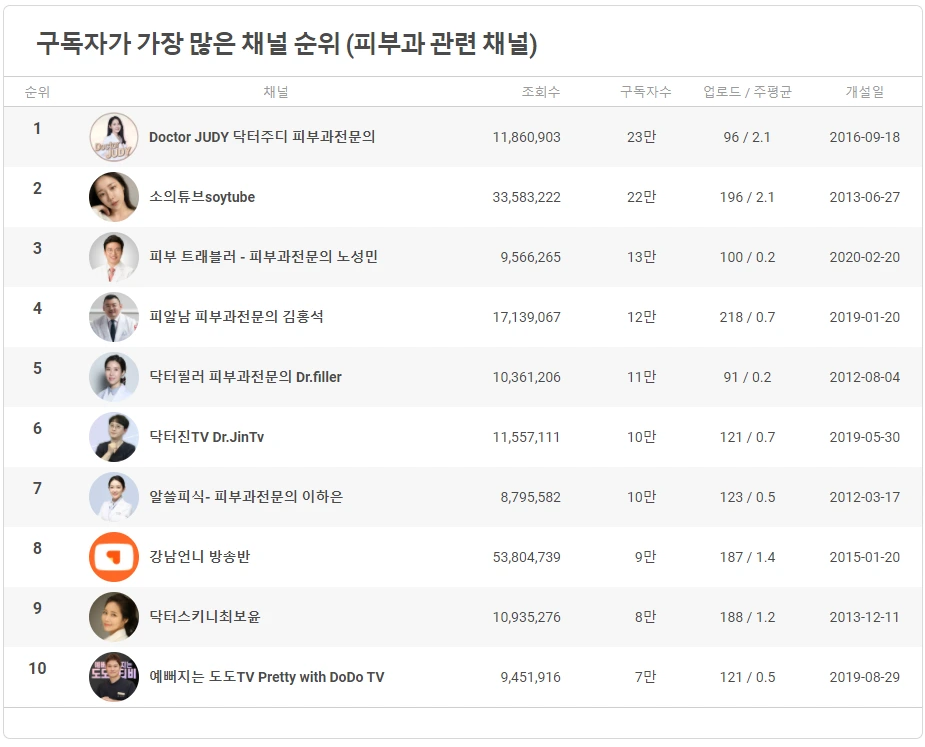925x747 pixels.
Task: Click 예뻐지는 도도TV channel logo
Action: click(x=114, y=677)
